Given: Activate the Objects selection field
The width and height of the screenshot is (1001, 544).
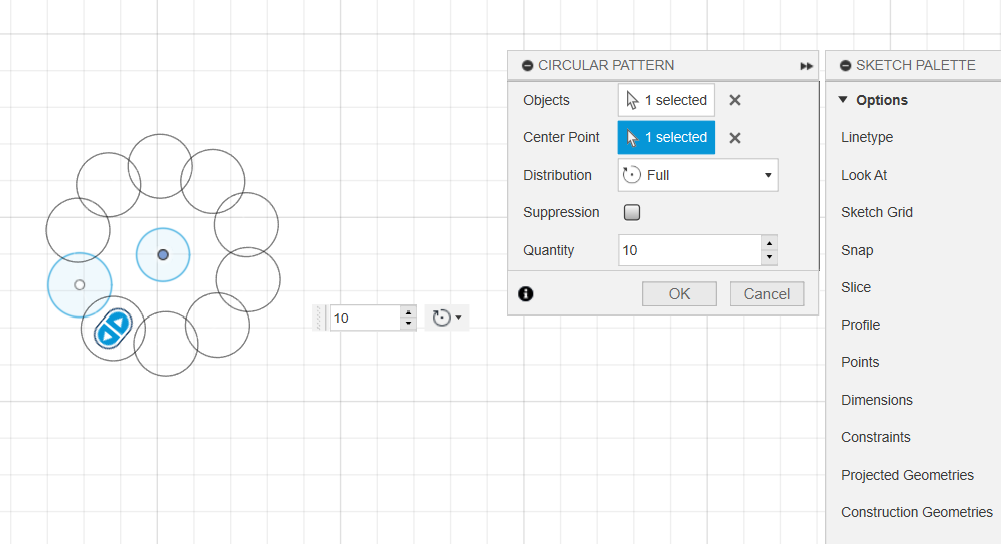Looking at the screenshot, I should coord(666,100).
